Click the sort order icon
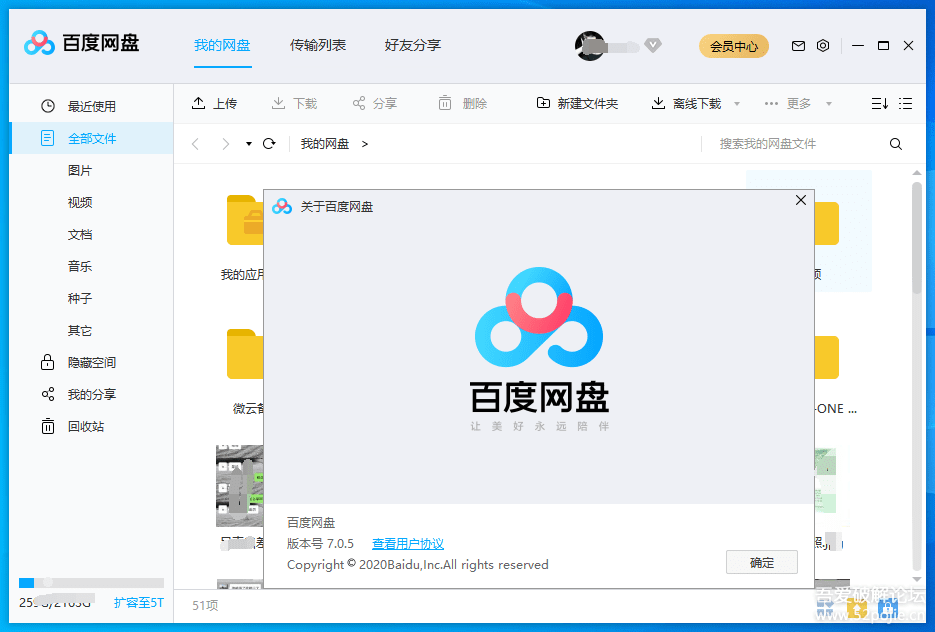Screen dimensions: 935x632 coord(880,104)
